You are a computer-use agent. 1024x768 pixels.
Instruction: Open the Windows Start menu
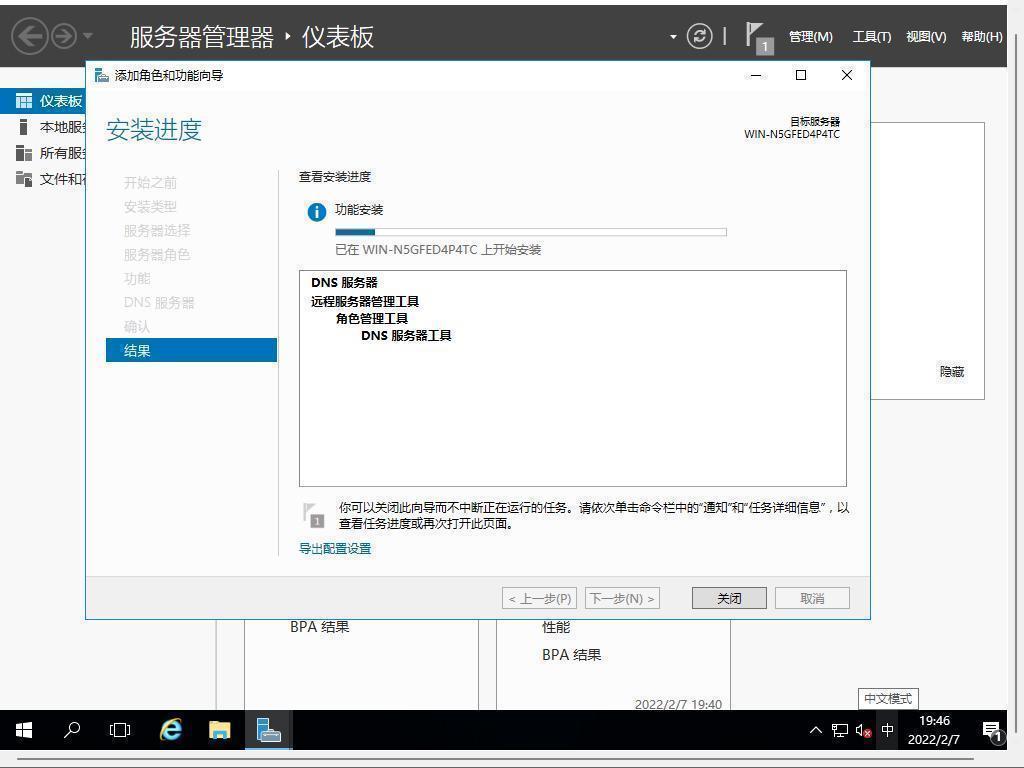coord(24,730)
